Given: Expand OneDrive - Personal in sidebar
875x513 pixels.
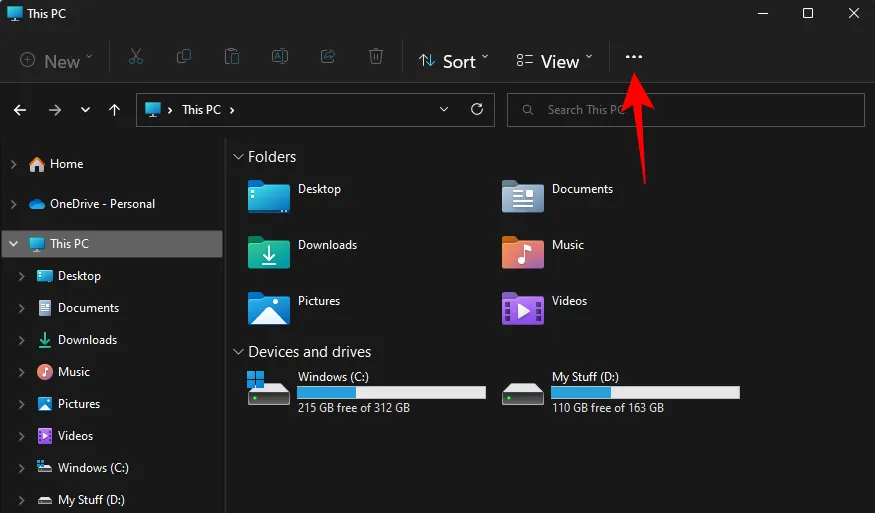Looking at the screenshot, I should point(13,204).
